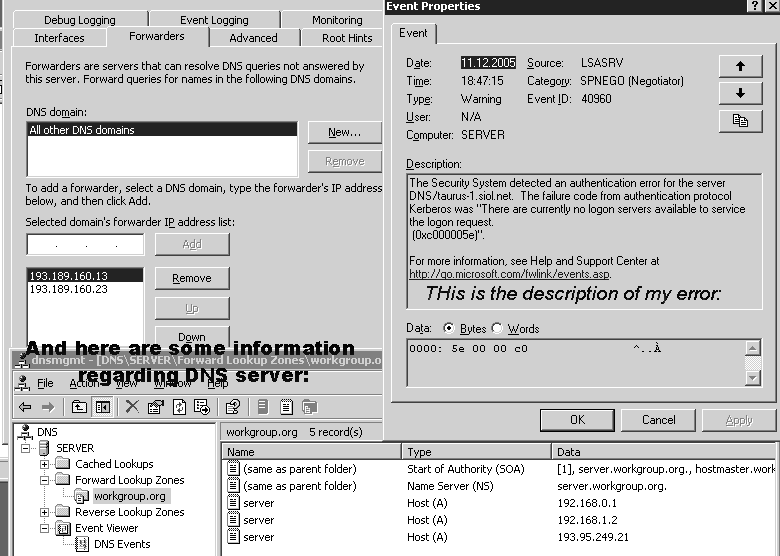Switch to the Advanced tab

point(253,38)
